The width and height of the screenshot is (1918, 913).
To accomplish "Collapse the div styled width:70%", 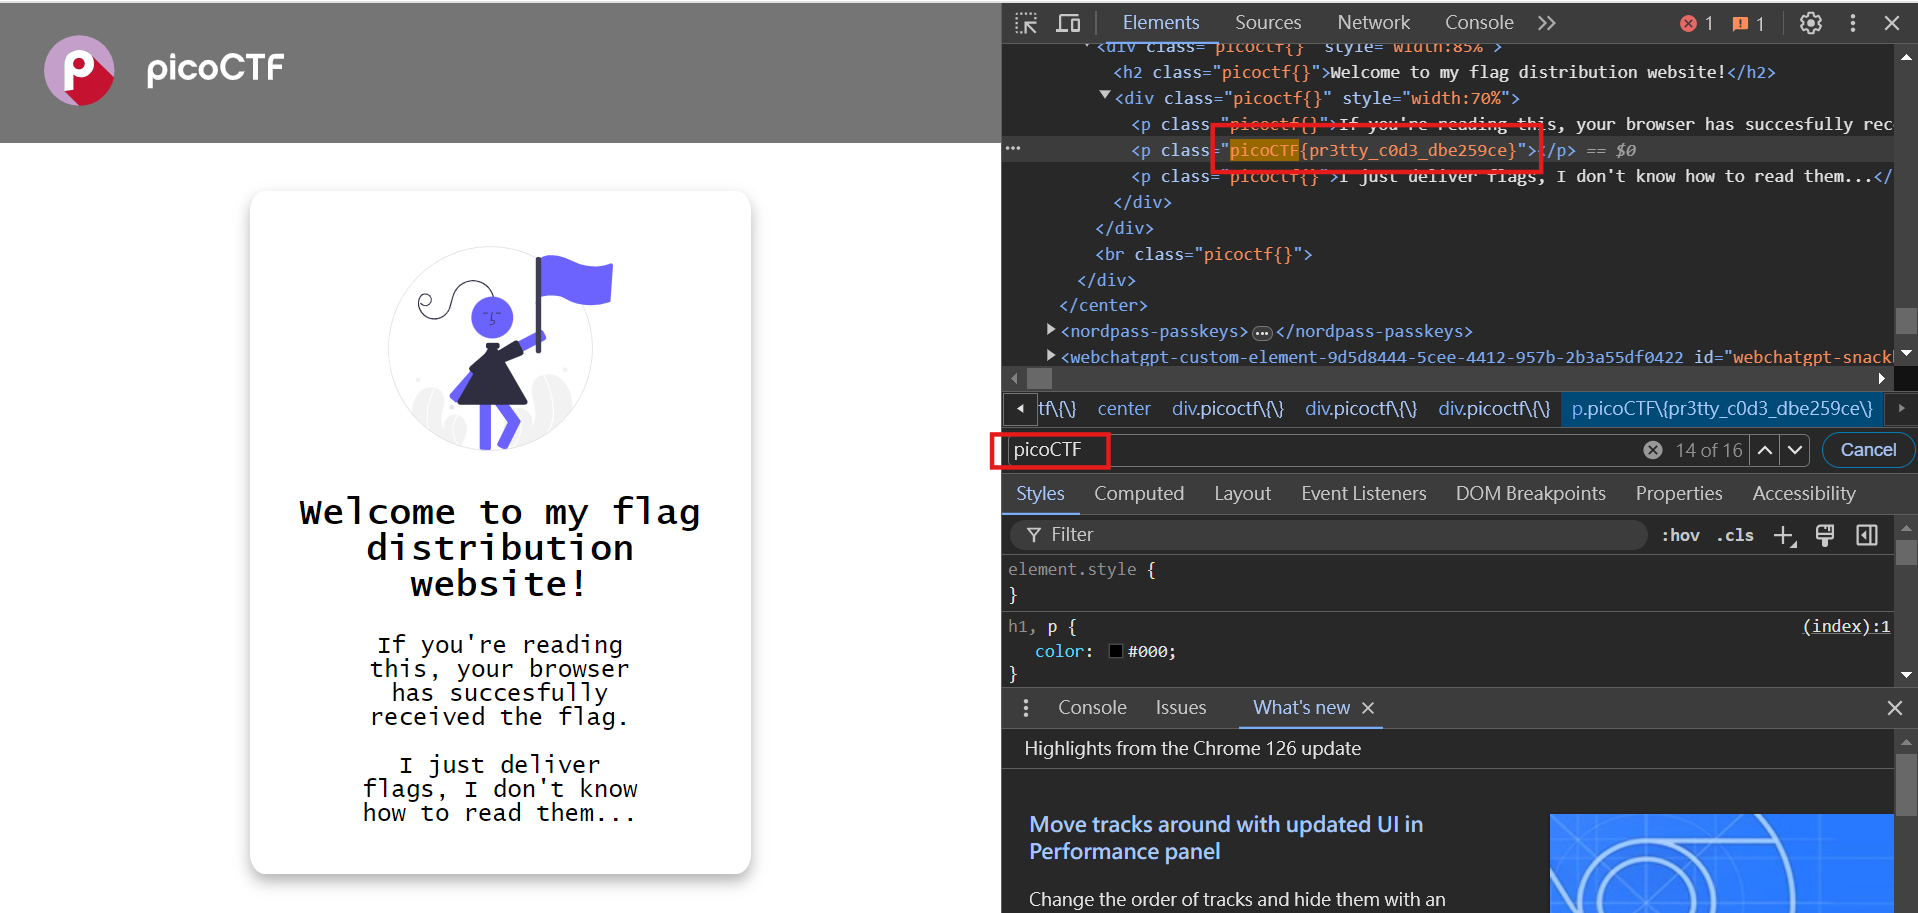I will [x=1104, y=96].
